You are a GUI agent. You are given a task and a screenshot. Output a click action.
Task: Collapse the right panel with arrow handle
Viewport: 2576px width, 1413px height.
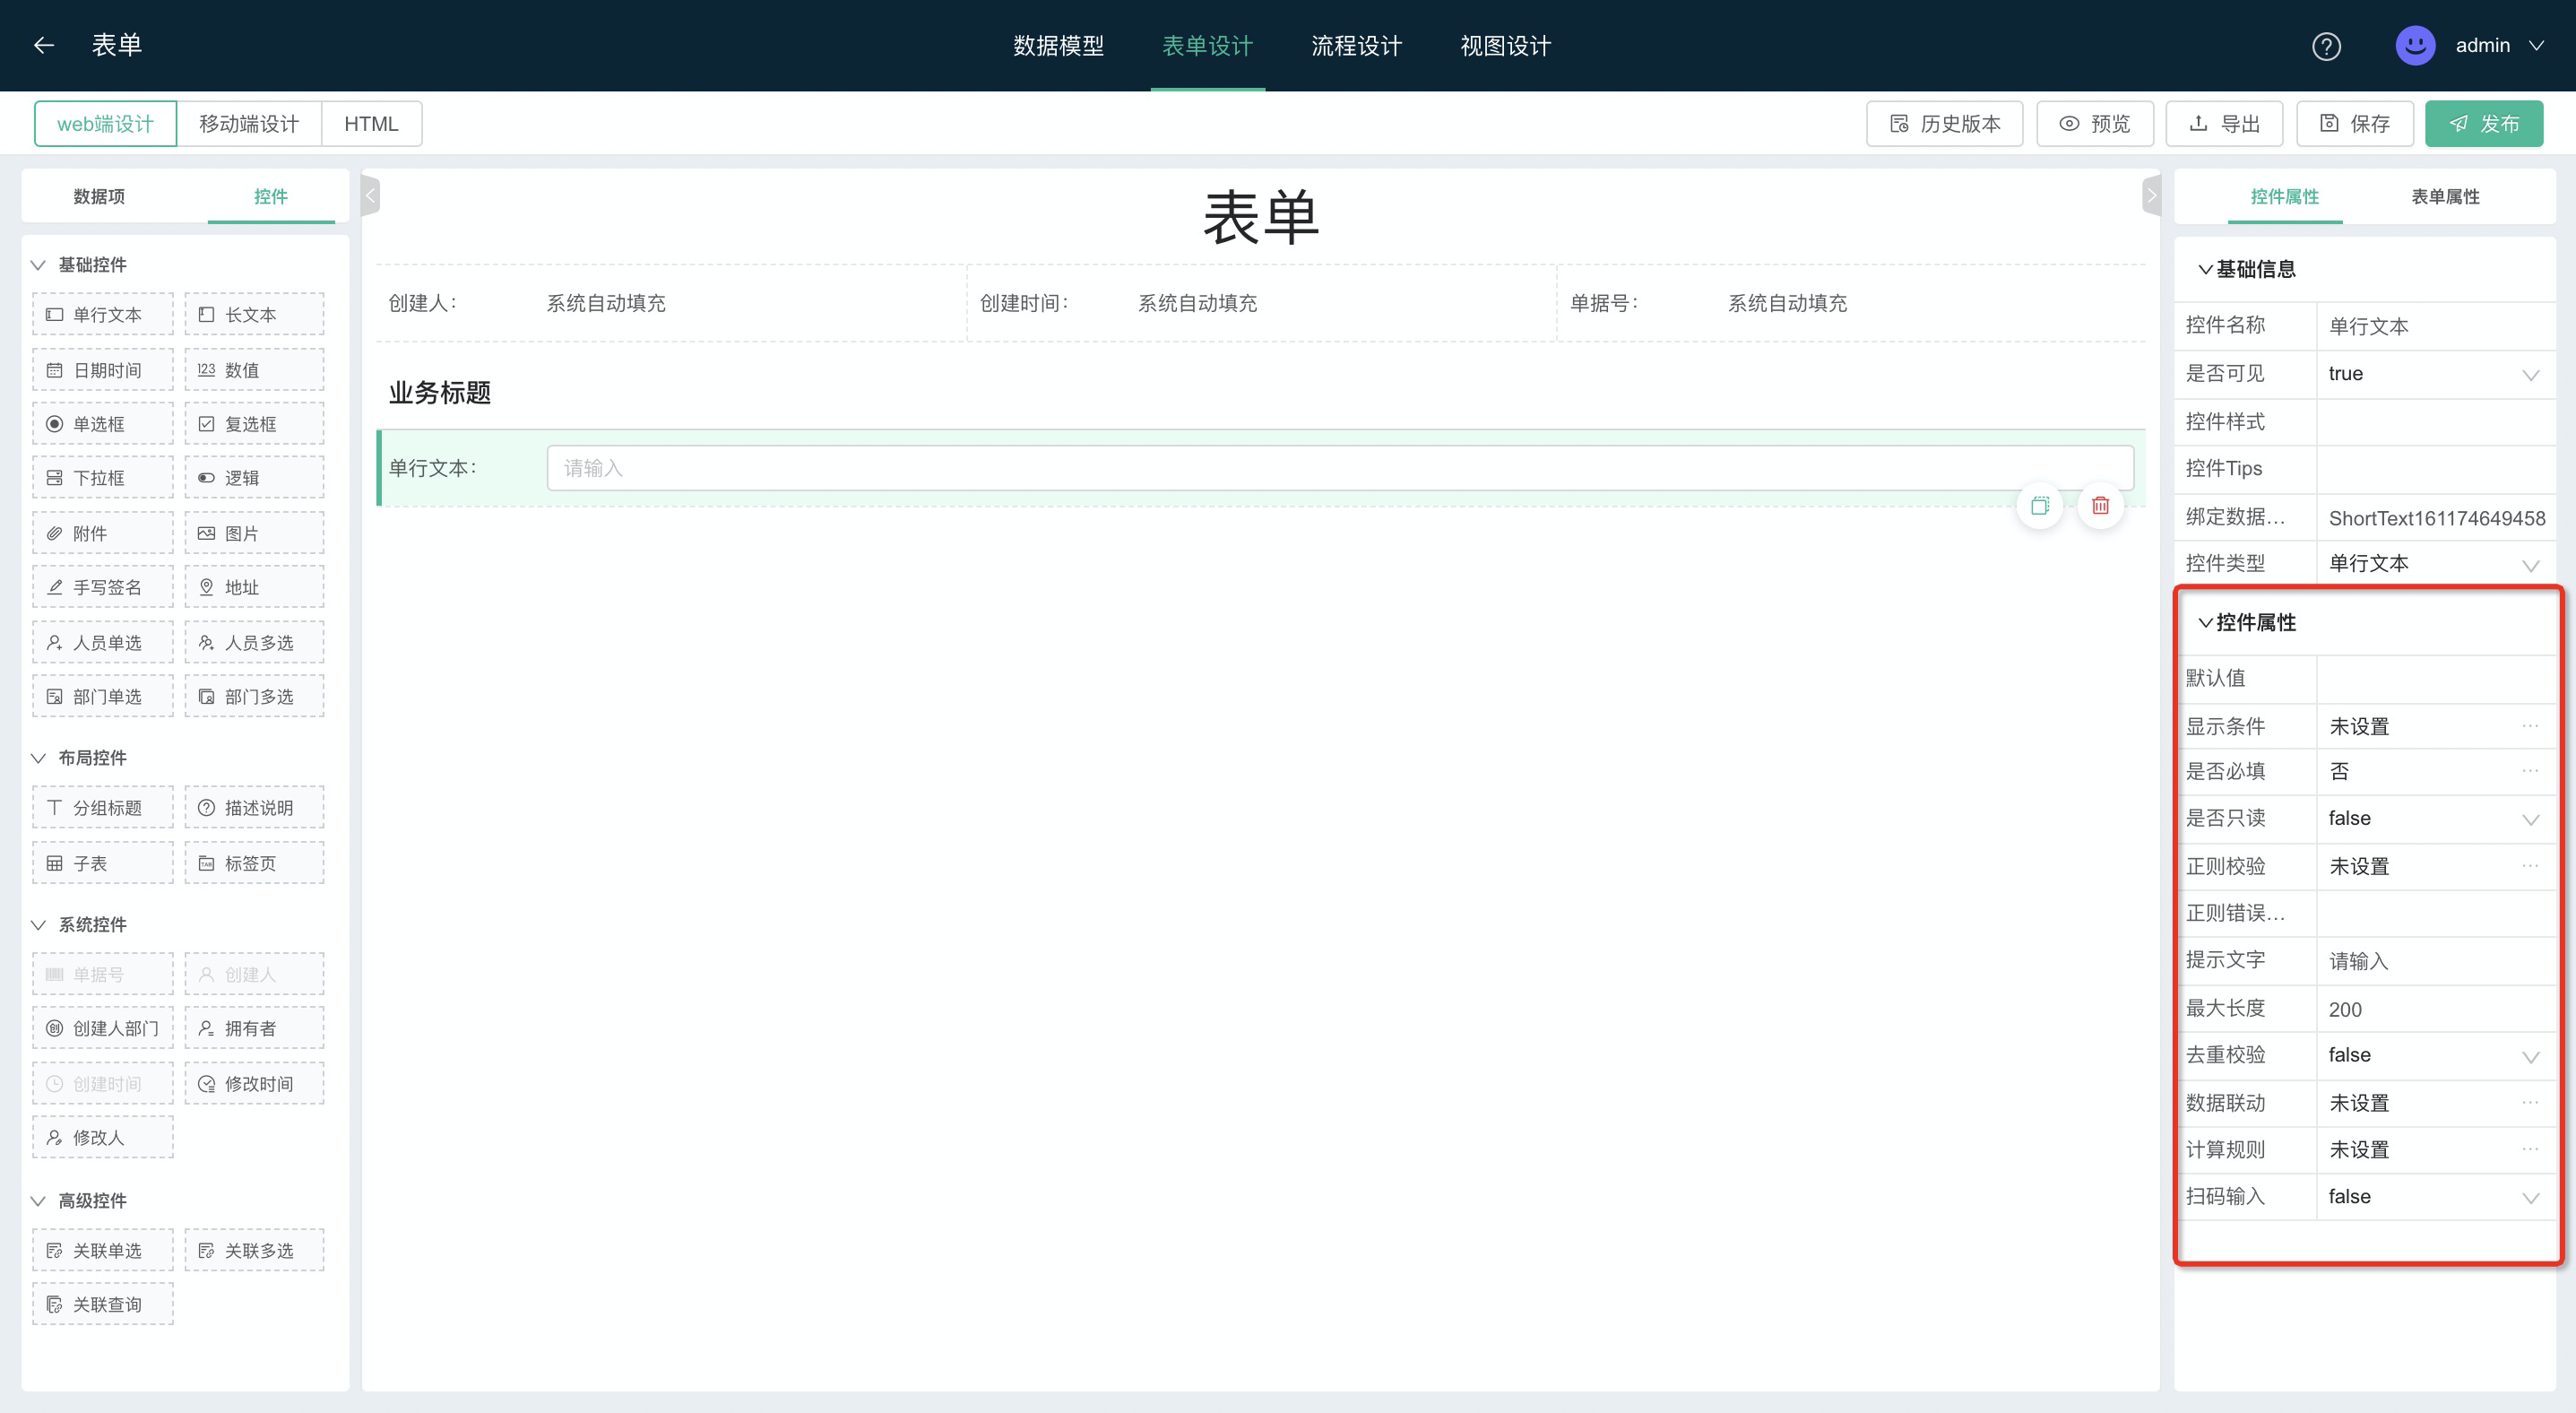(2151, 195)
